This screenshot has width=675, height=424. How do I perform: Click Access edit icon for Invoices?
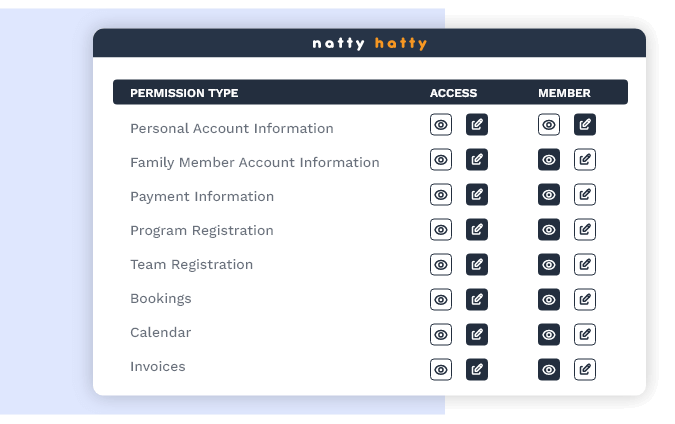477,369
